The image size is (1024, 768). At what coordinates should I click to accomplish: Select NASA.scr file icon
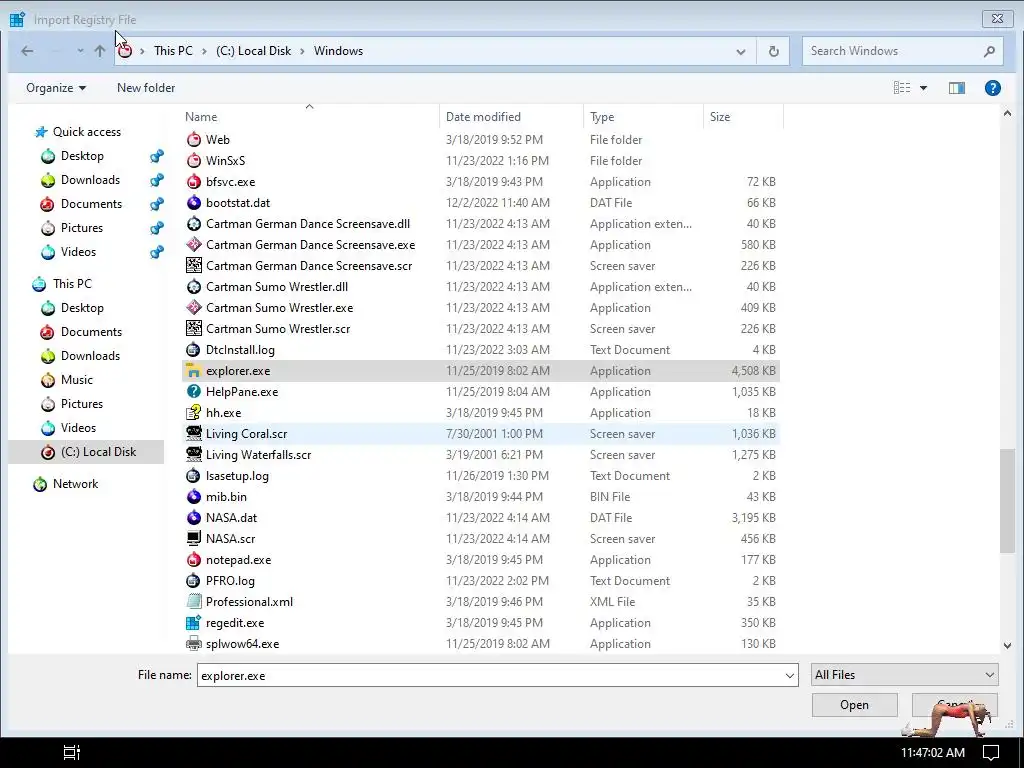(x=194, y=539)
